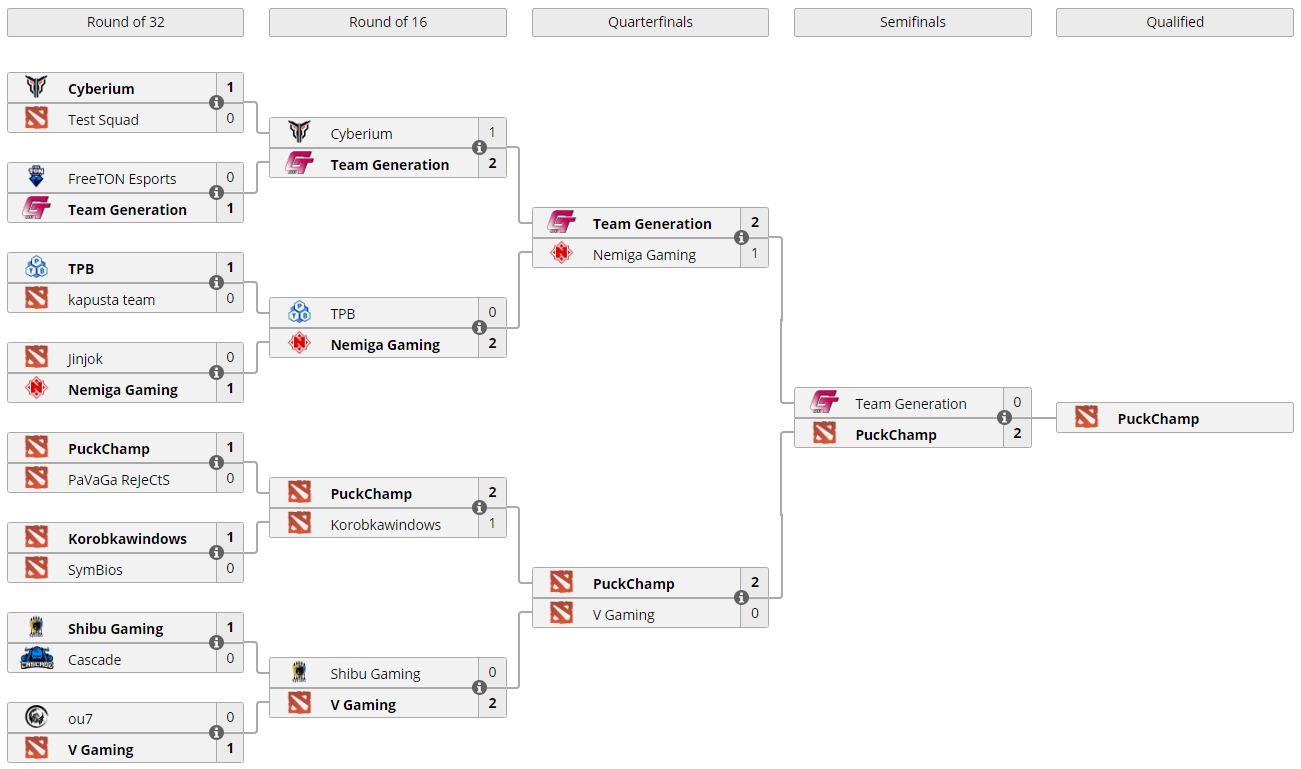
Task: Open PuckChamp in the Qualified column
Action: pos(1158,419)
